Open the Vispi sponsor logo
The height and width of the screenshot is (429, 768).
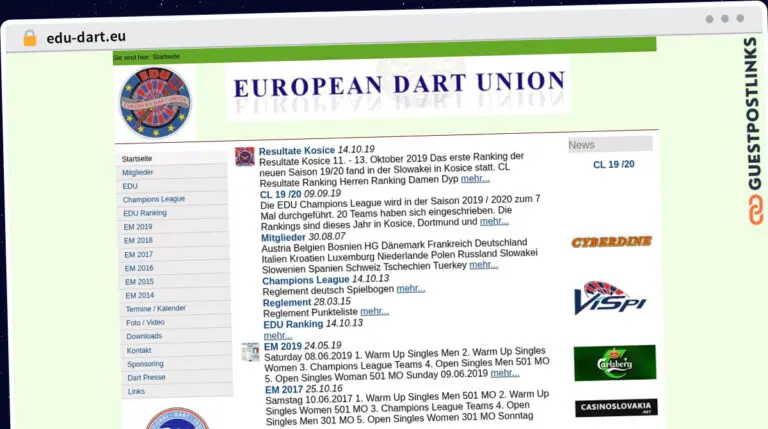tap(610, 298)
